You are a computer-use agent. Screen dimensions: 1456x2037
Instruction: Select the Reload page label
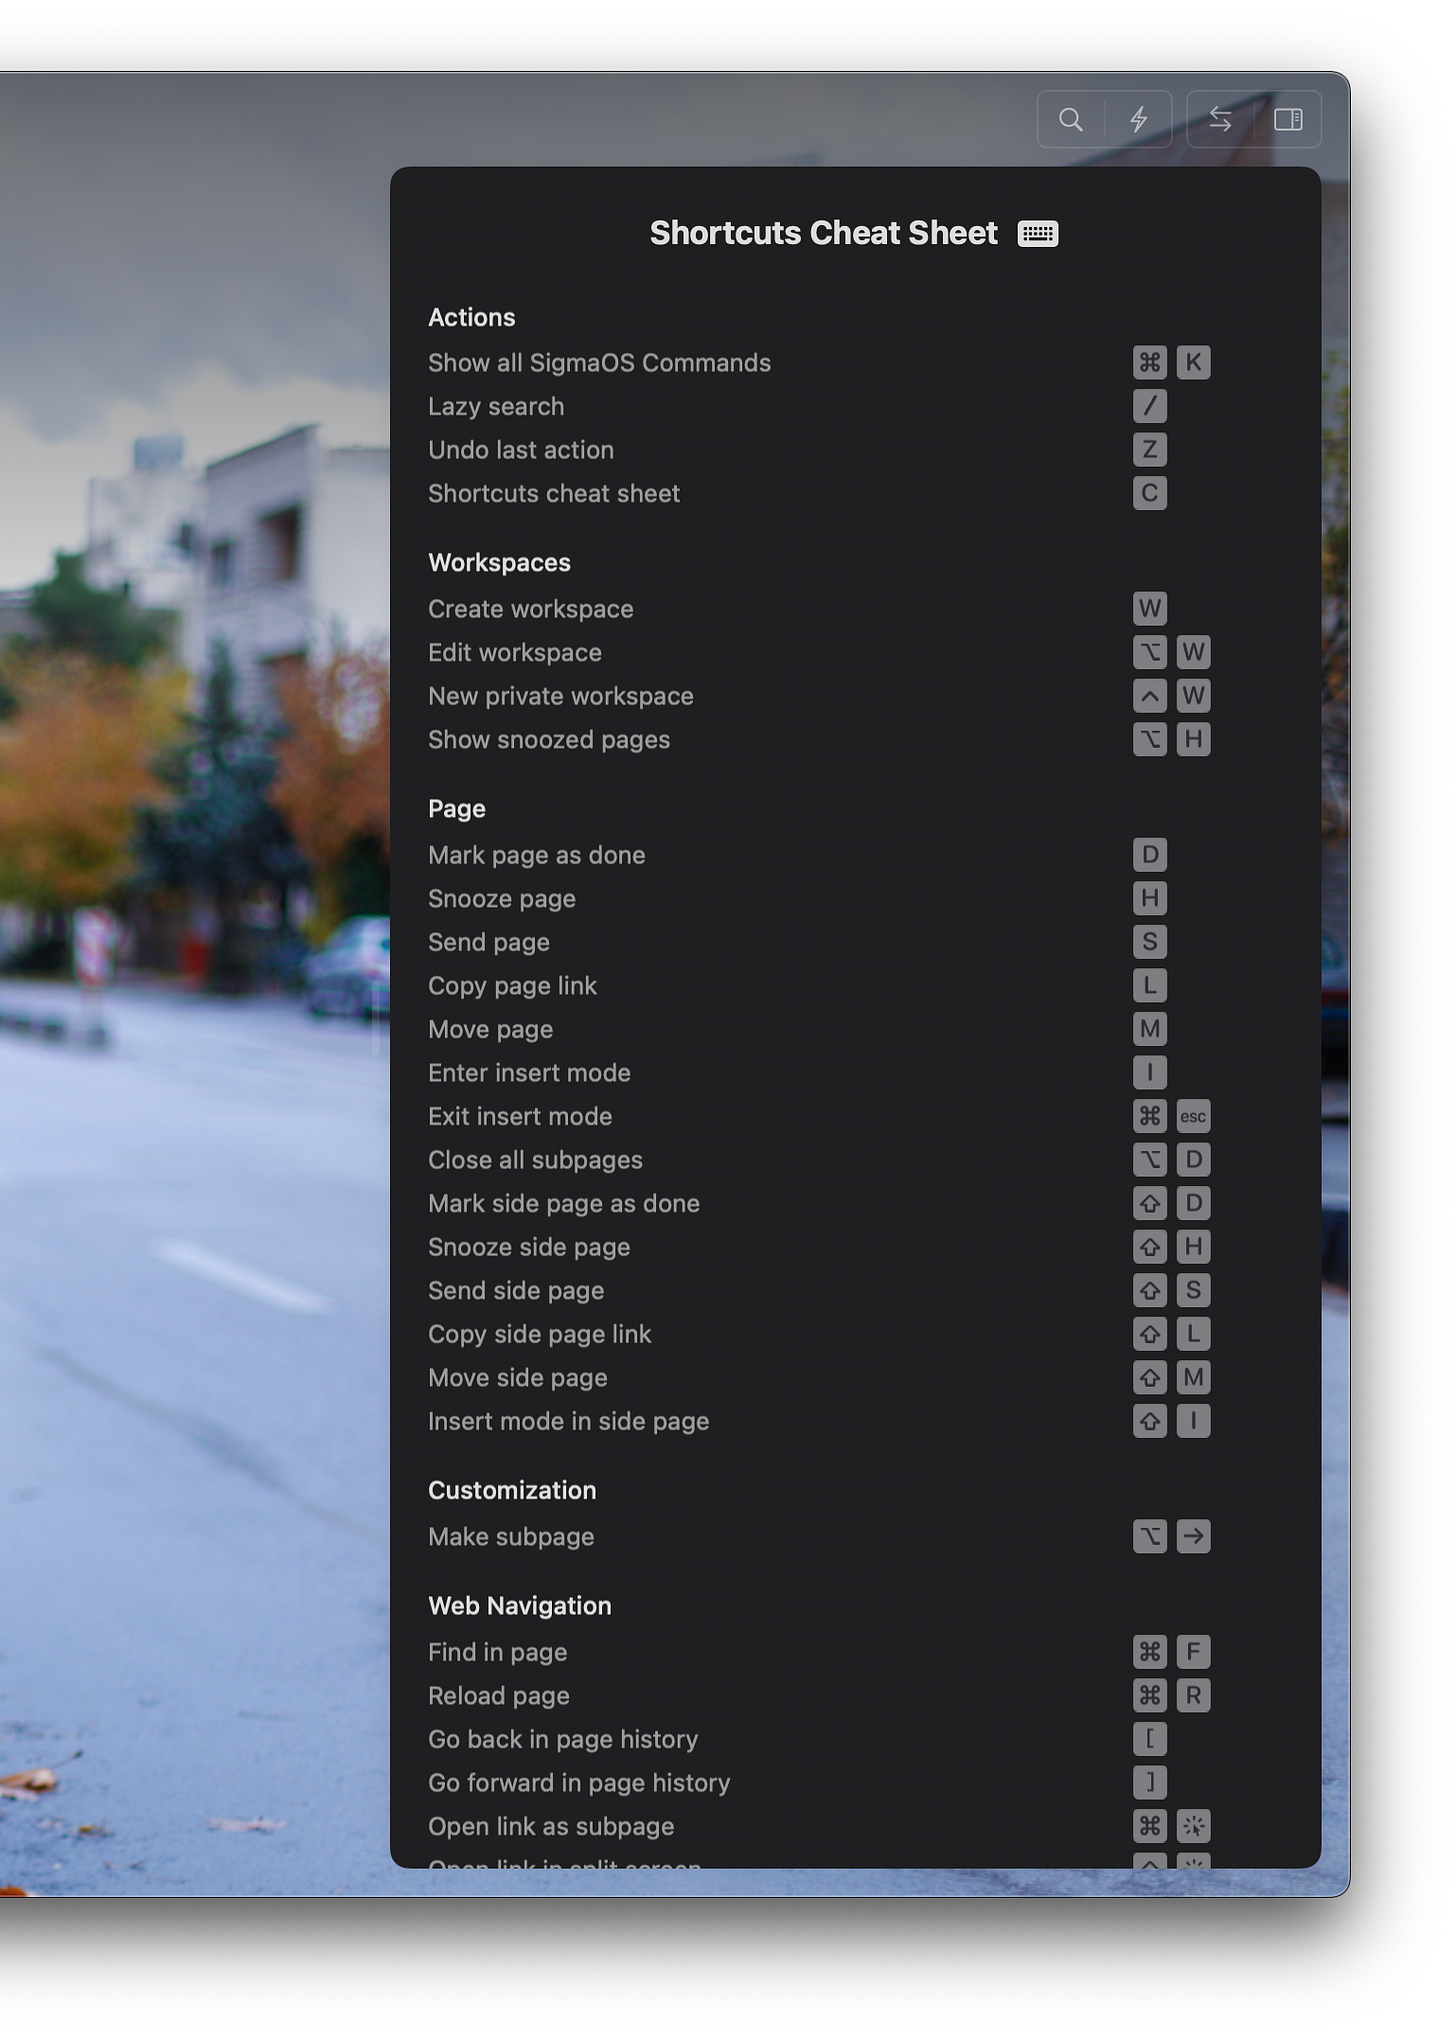tap(499, 1696)
